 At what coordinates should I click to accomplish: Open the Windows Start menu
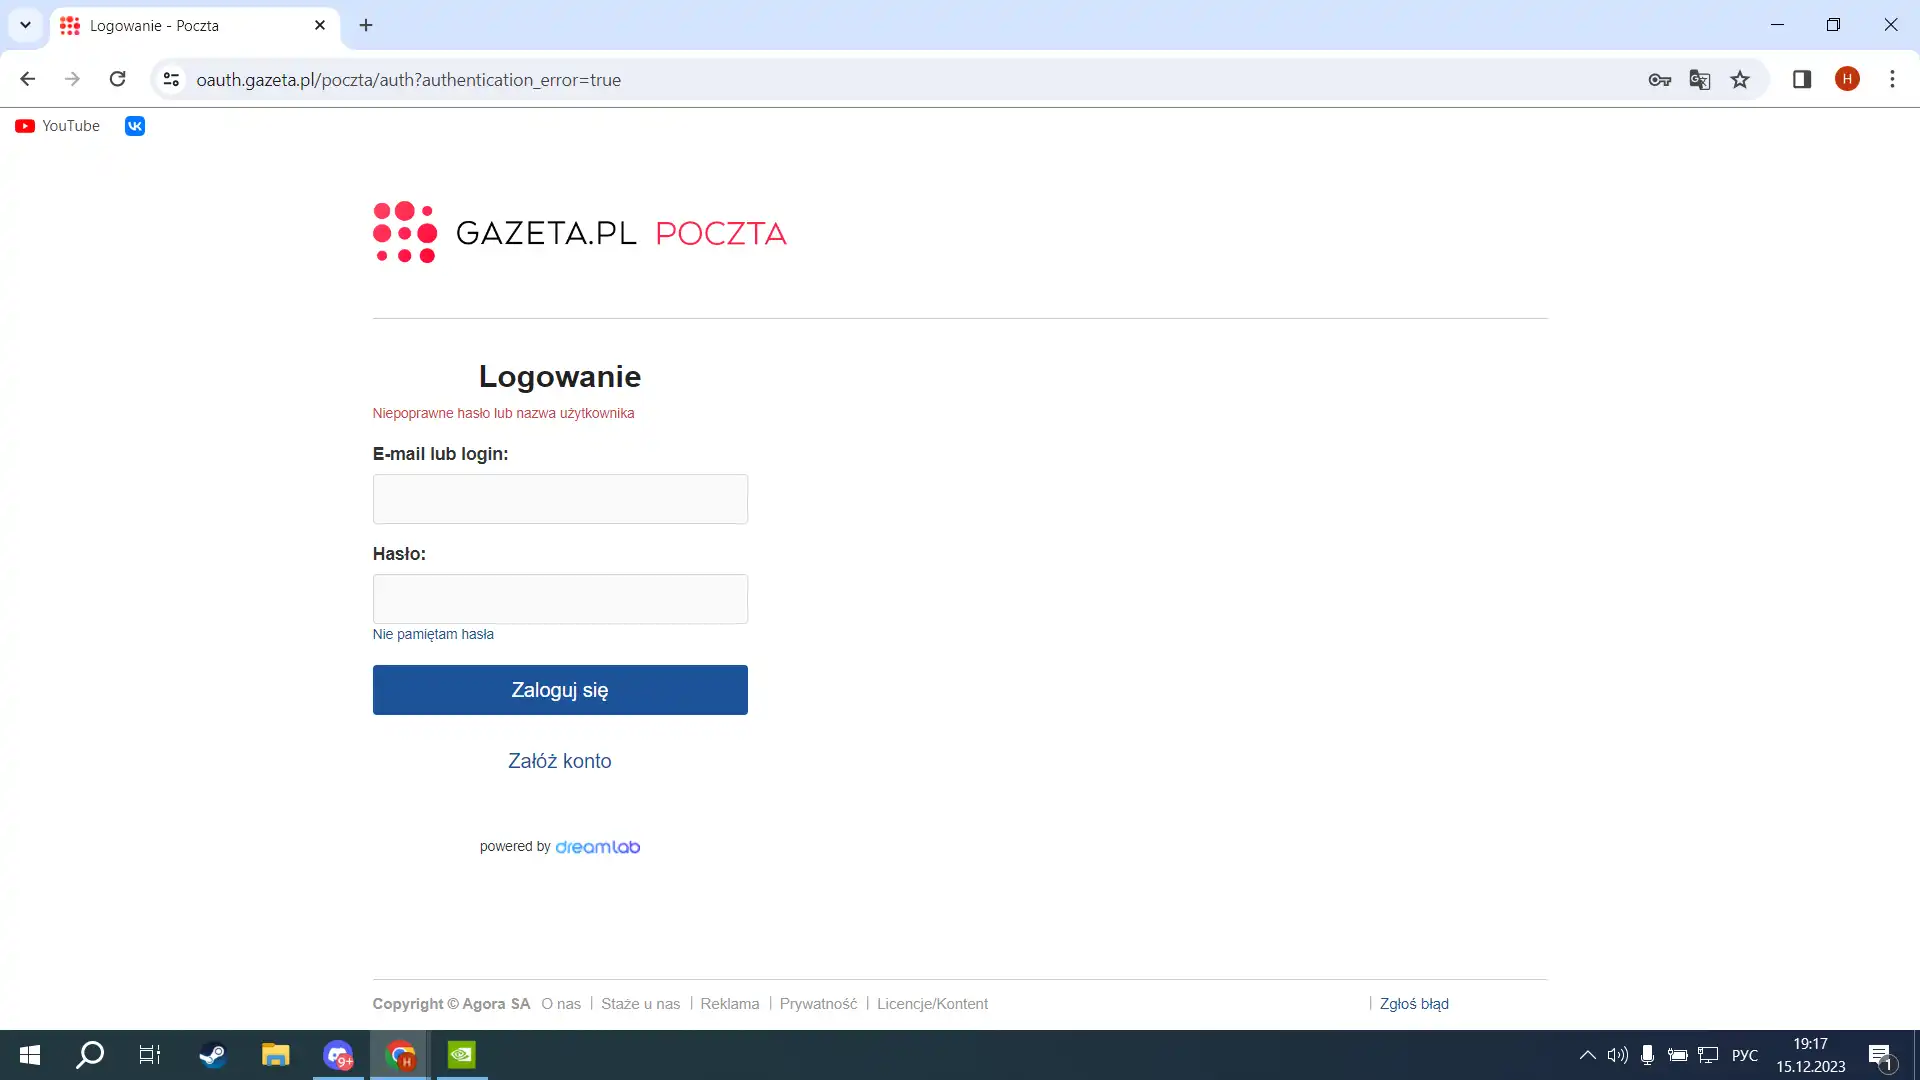[x=30, y=1055]
